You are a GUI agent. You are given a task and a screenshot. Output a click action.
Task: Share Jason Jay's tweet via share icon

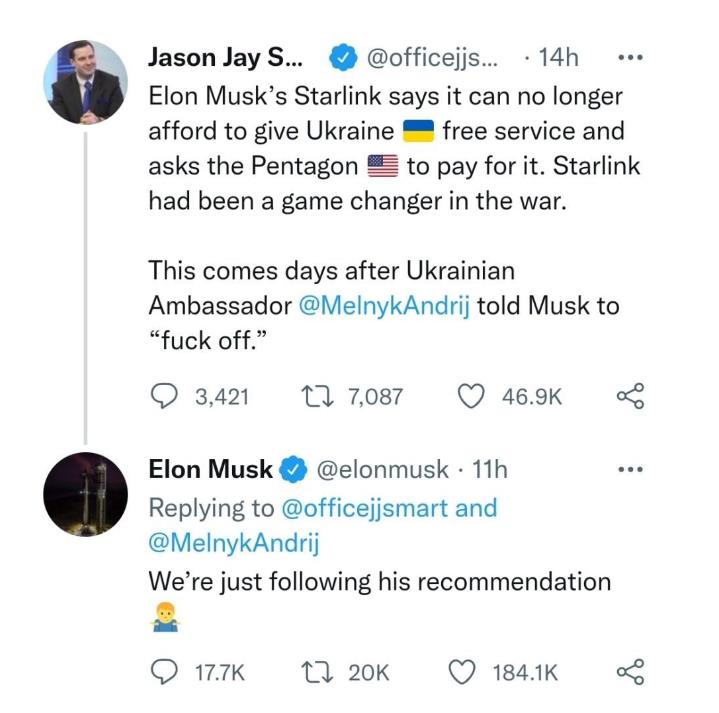[x=631, y=396]
